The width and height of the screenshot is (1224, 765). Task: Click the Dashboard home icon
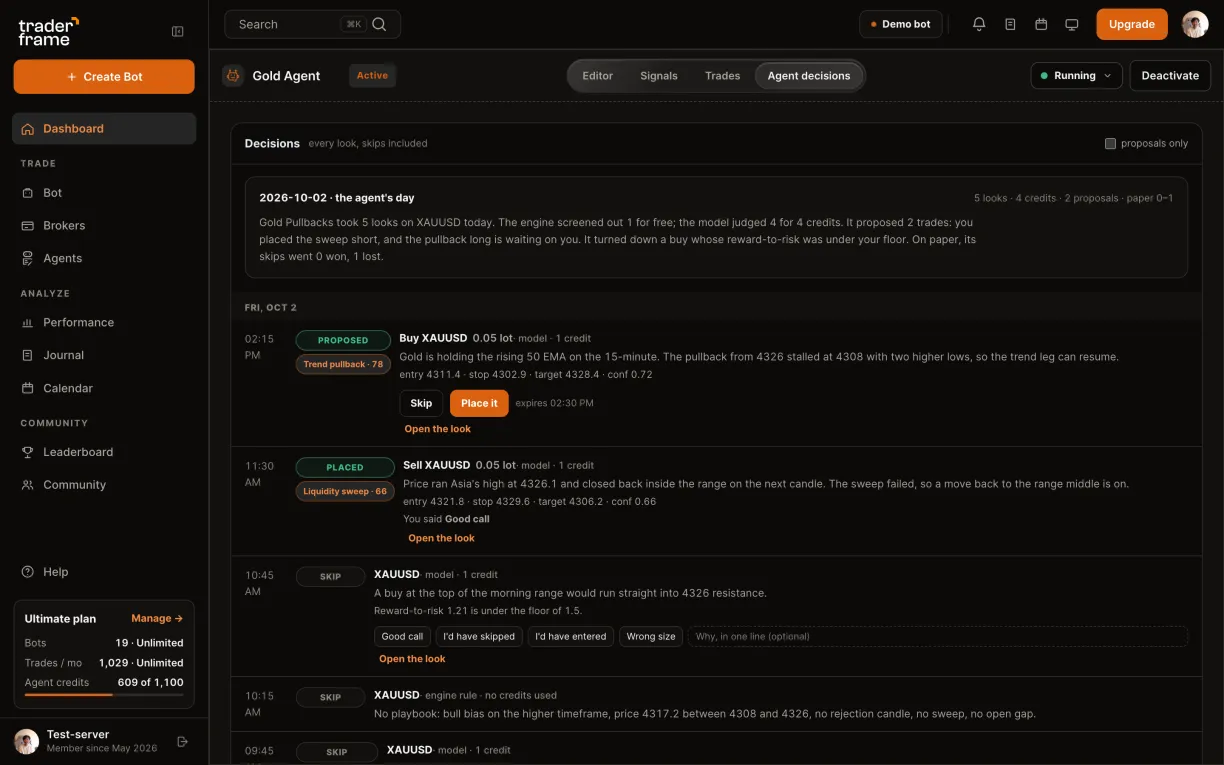[x=28, y=129]
